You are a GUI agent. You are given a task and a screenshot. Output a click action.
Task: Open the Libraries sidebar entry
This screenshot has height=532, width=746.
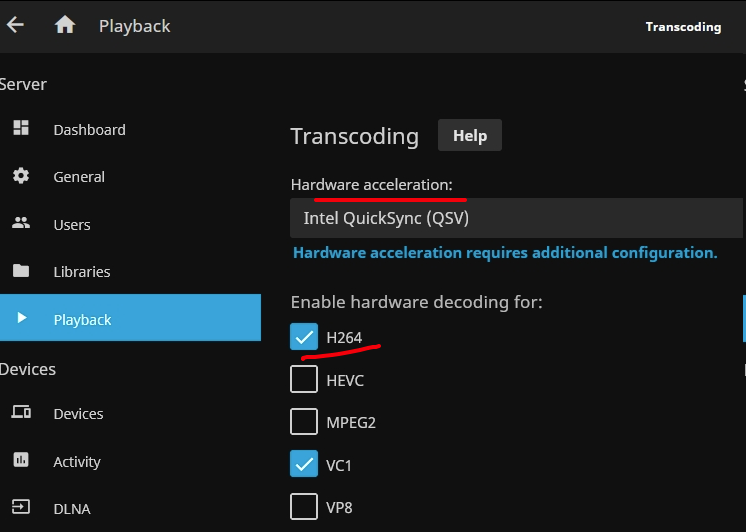tap(81, 271)
